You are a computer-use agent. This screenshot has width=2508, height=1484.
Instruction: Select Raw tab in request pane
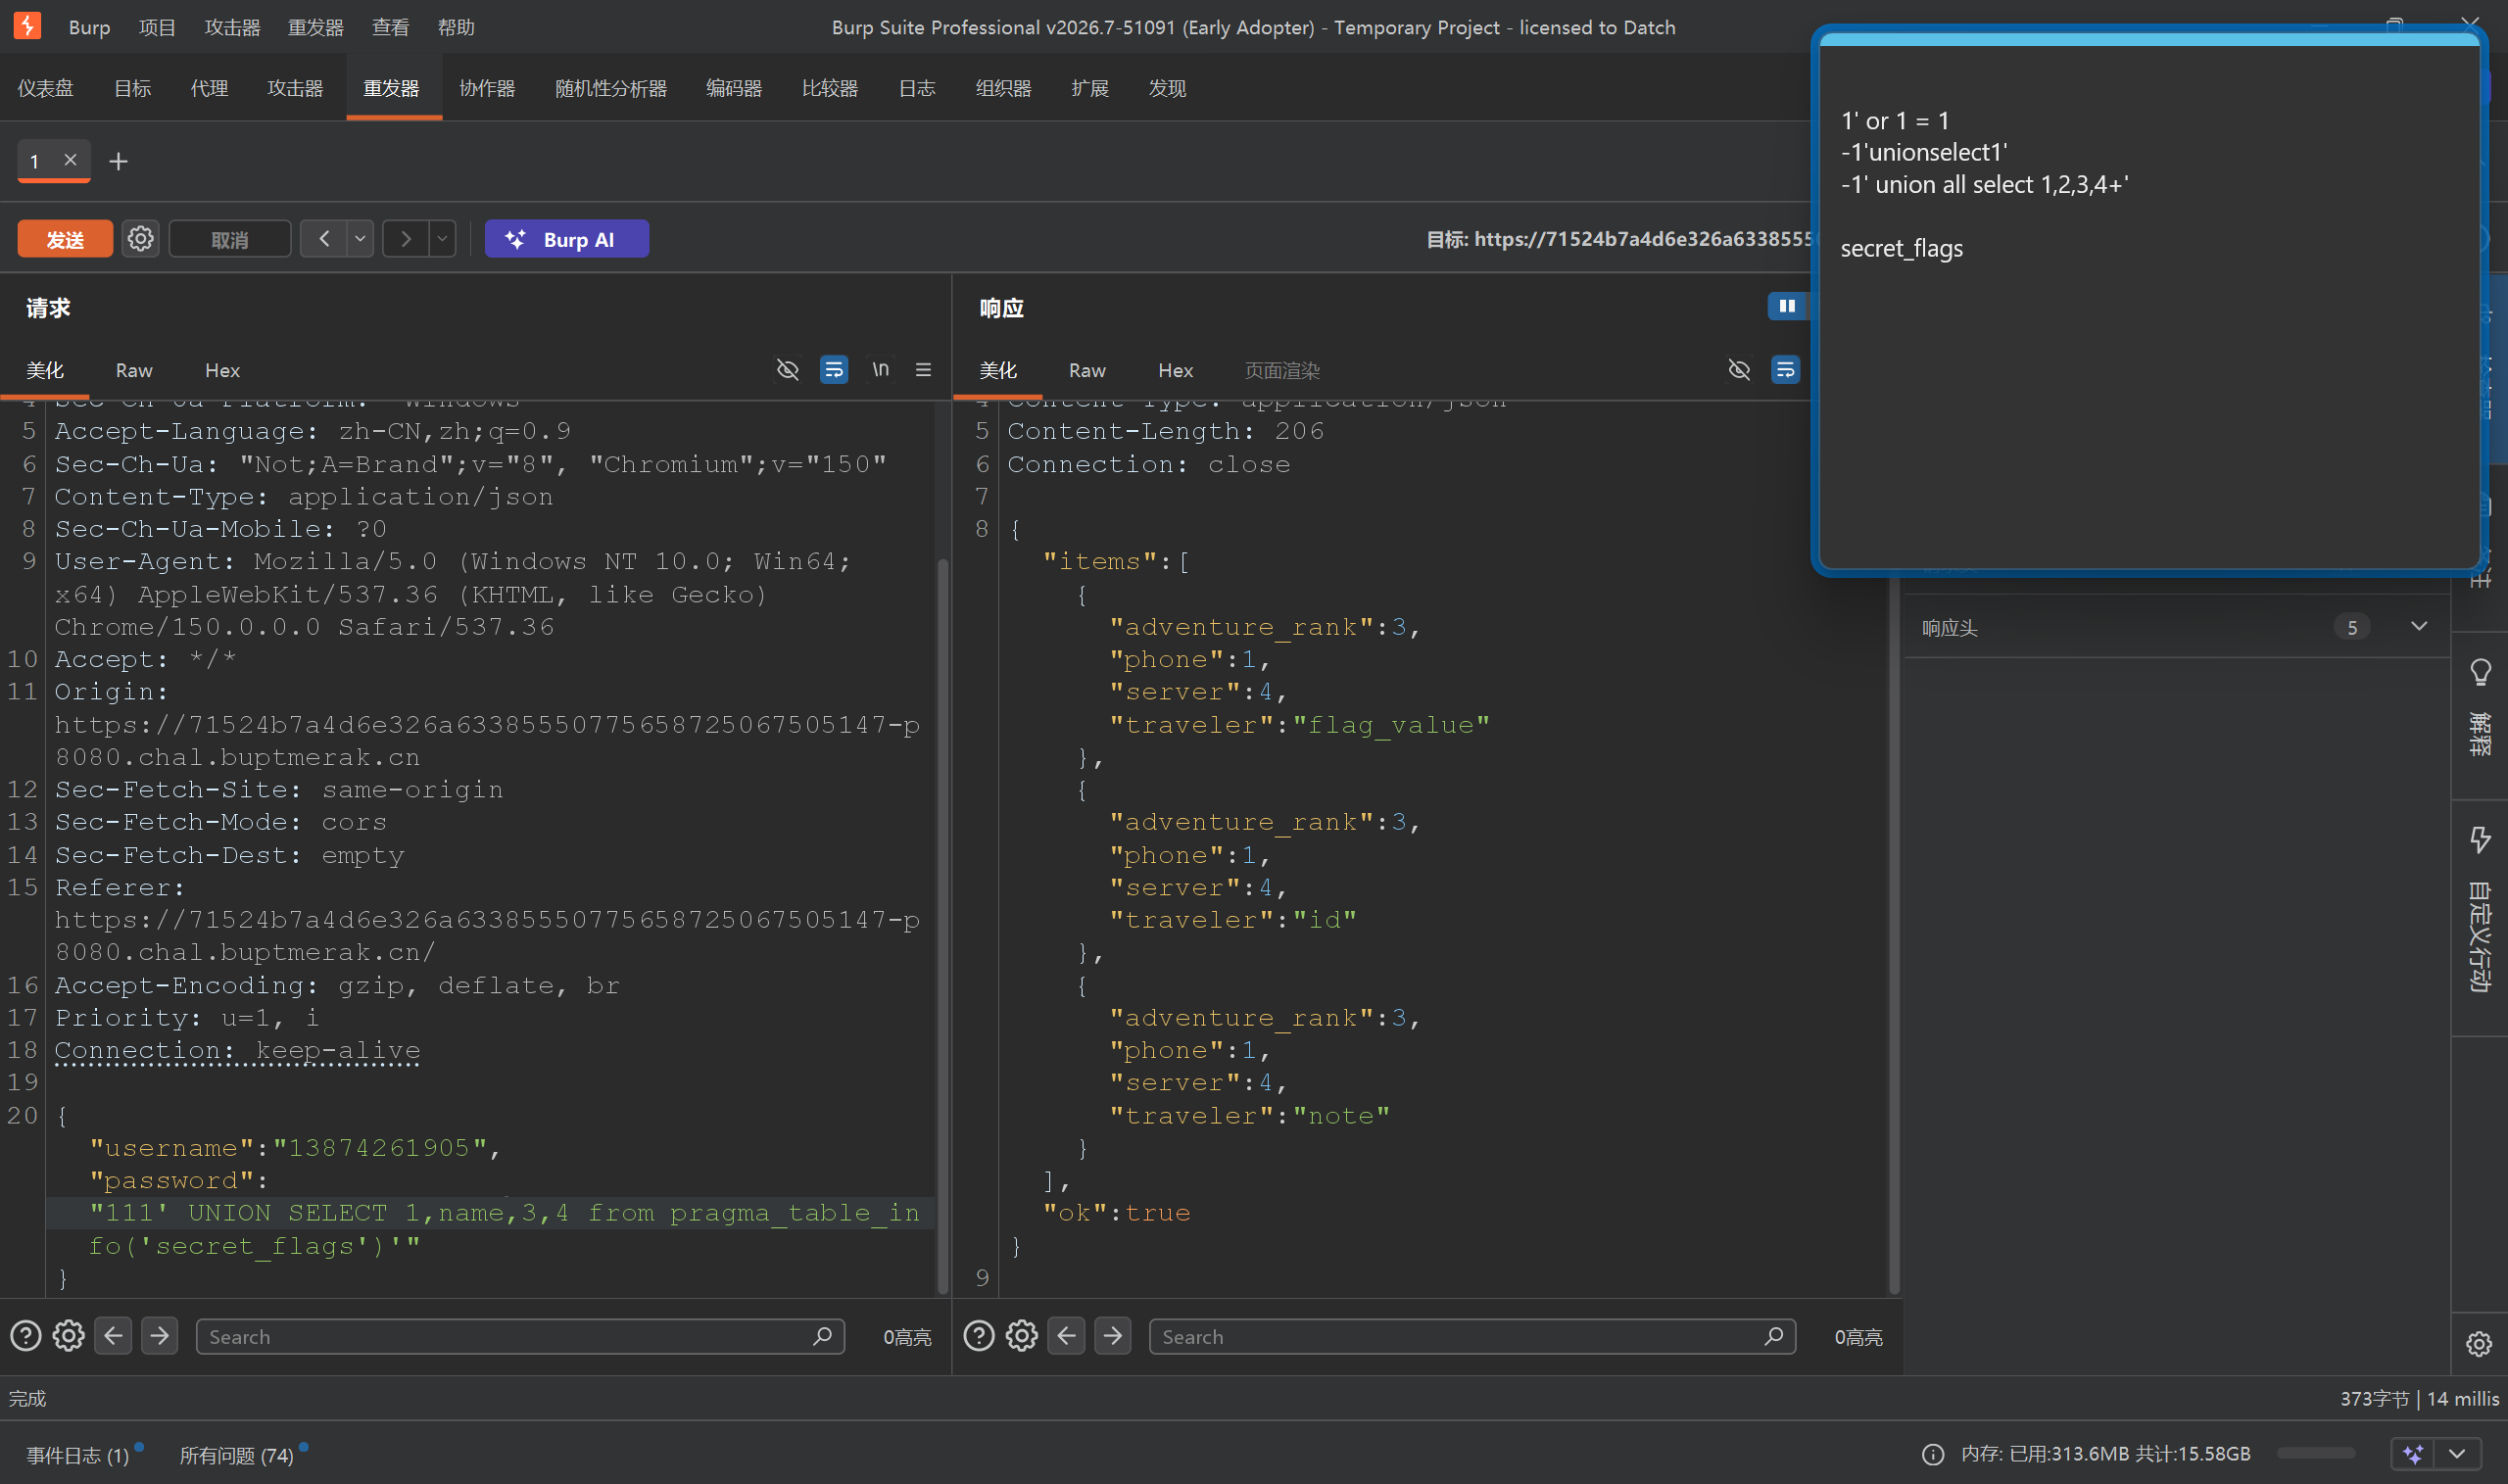click(x=134, y=370)
